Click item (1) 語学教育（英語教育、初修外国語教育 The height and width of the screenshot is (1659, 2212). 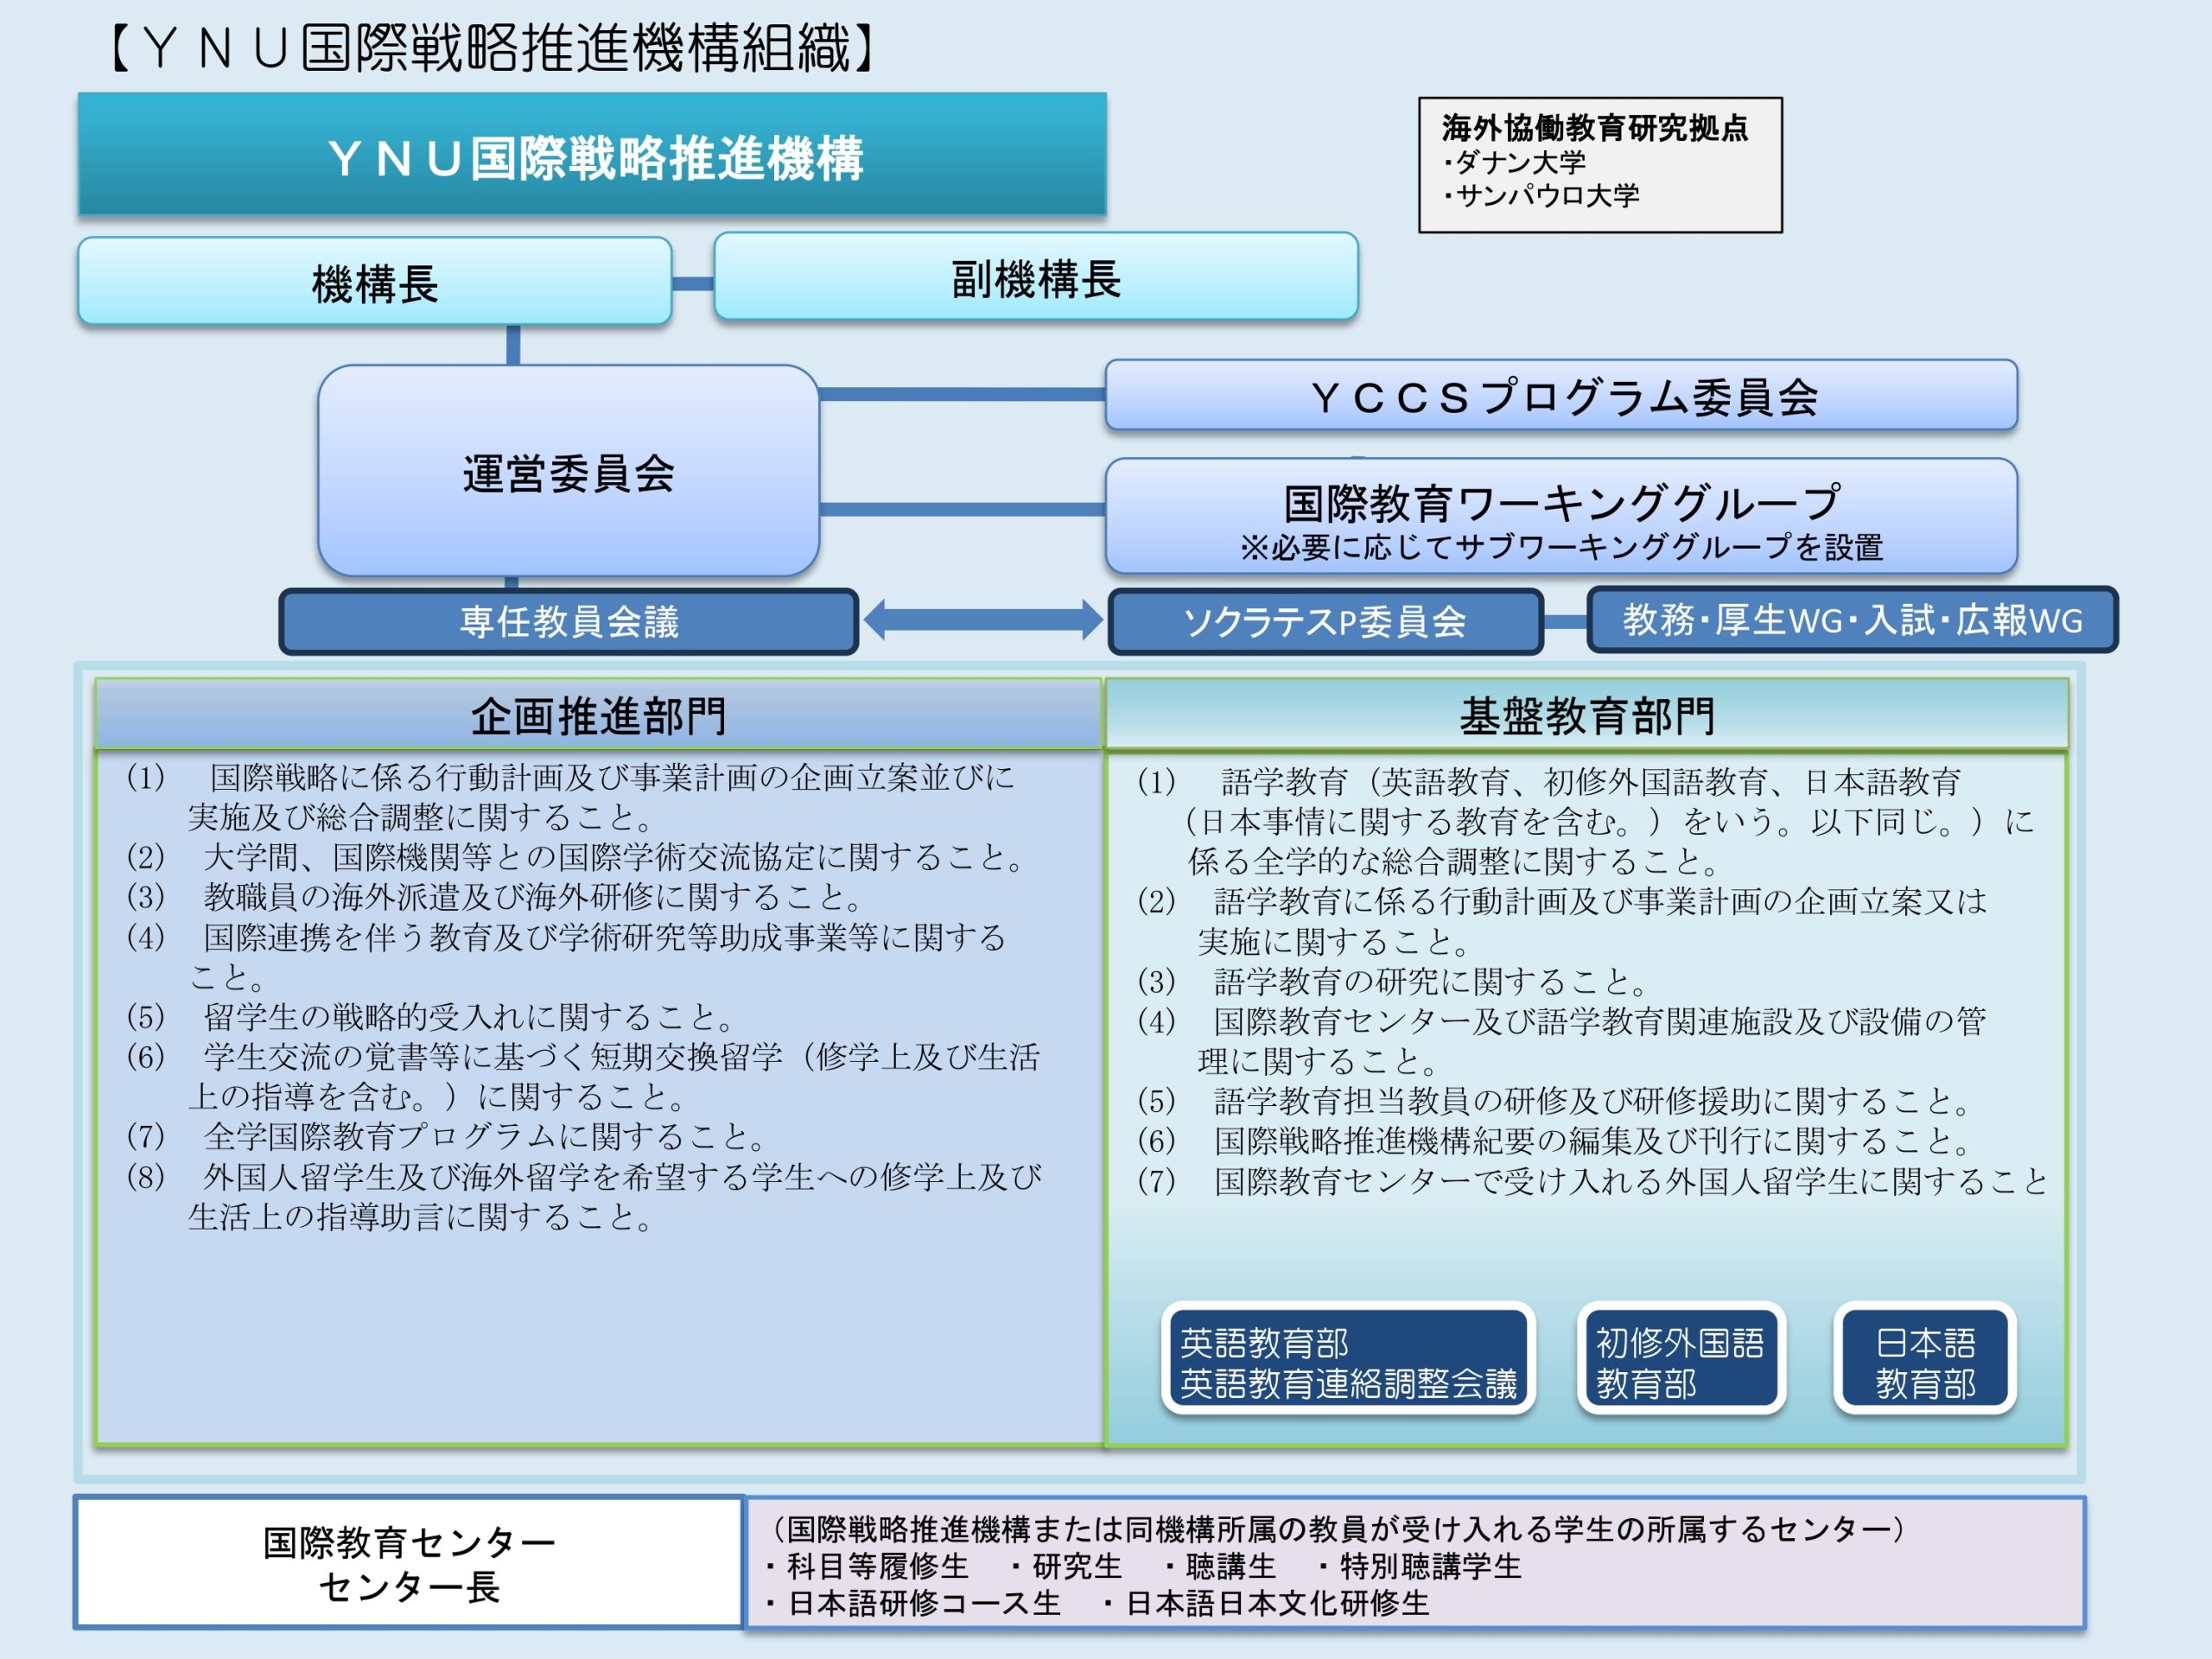(1586, 821)
